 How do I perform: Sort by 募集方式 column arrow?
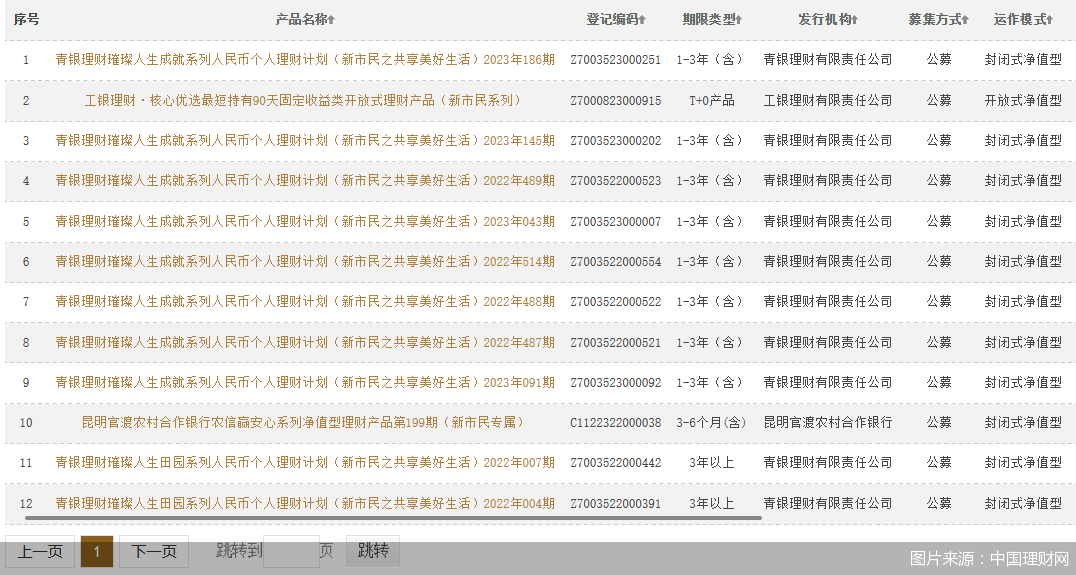click(967, 20)
